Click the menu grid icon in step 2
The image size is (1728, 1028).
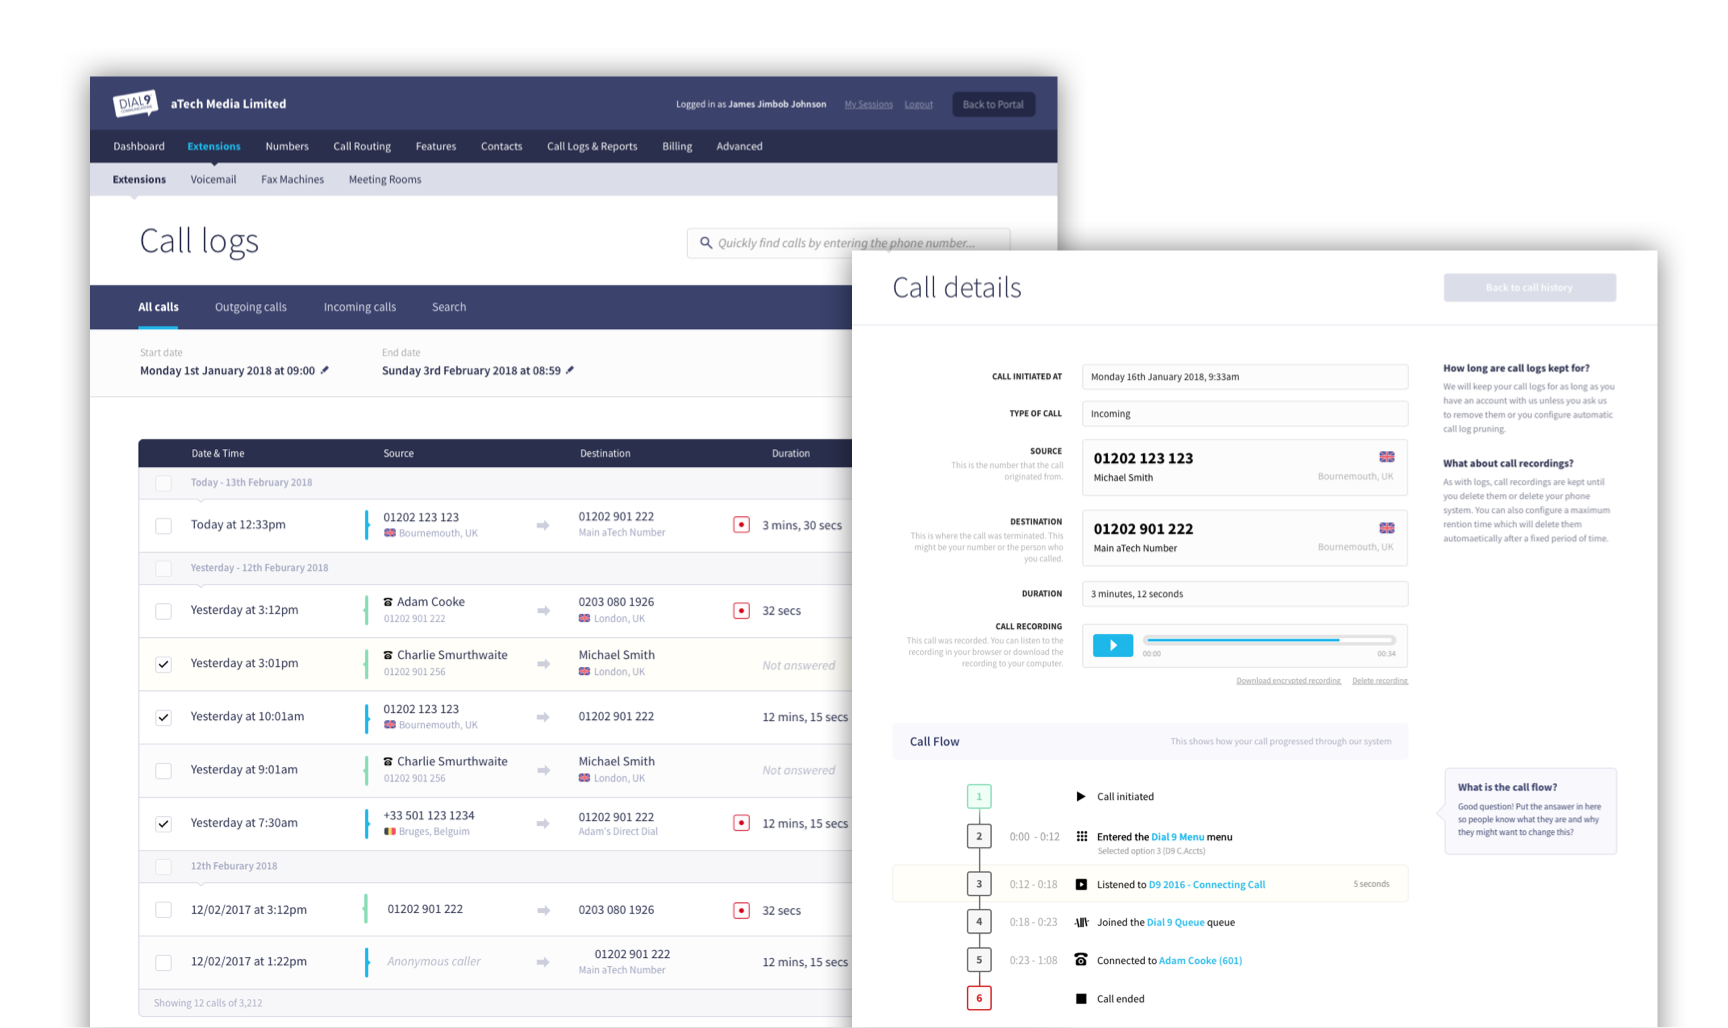pos(1081,836)
